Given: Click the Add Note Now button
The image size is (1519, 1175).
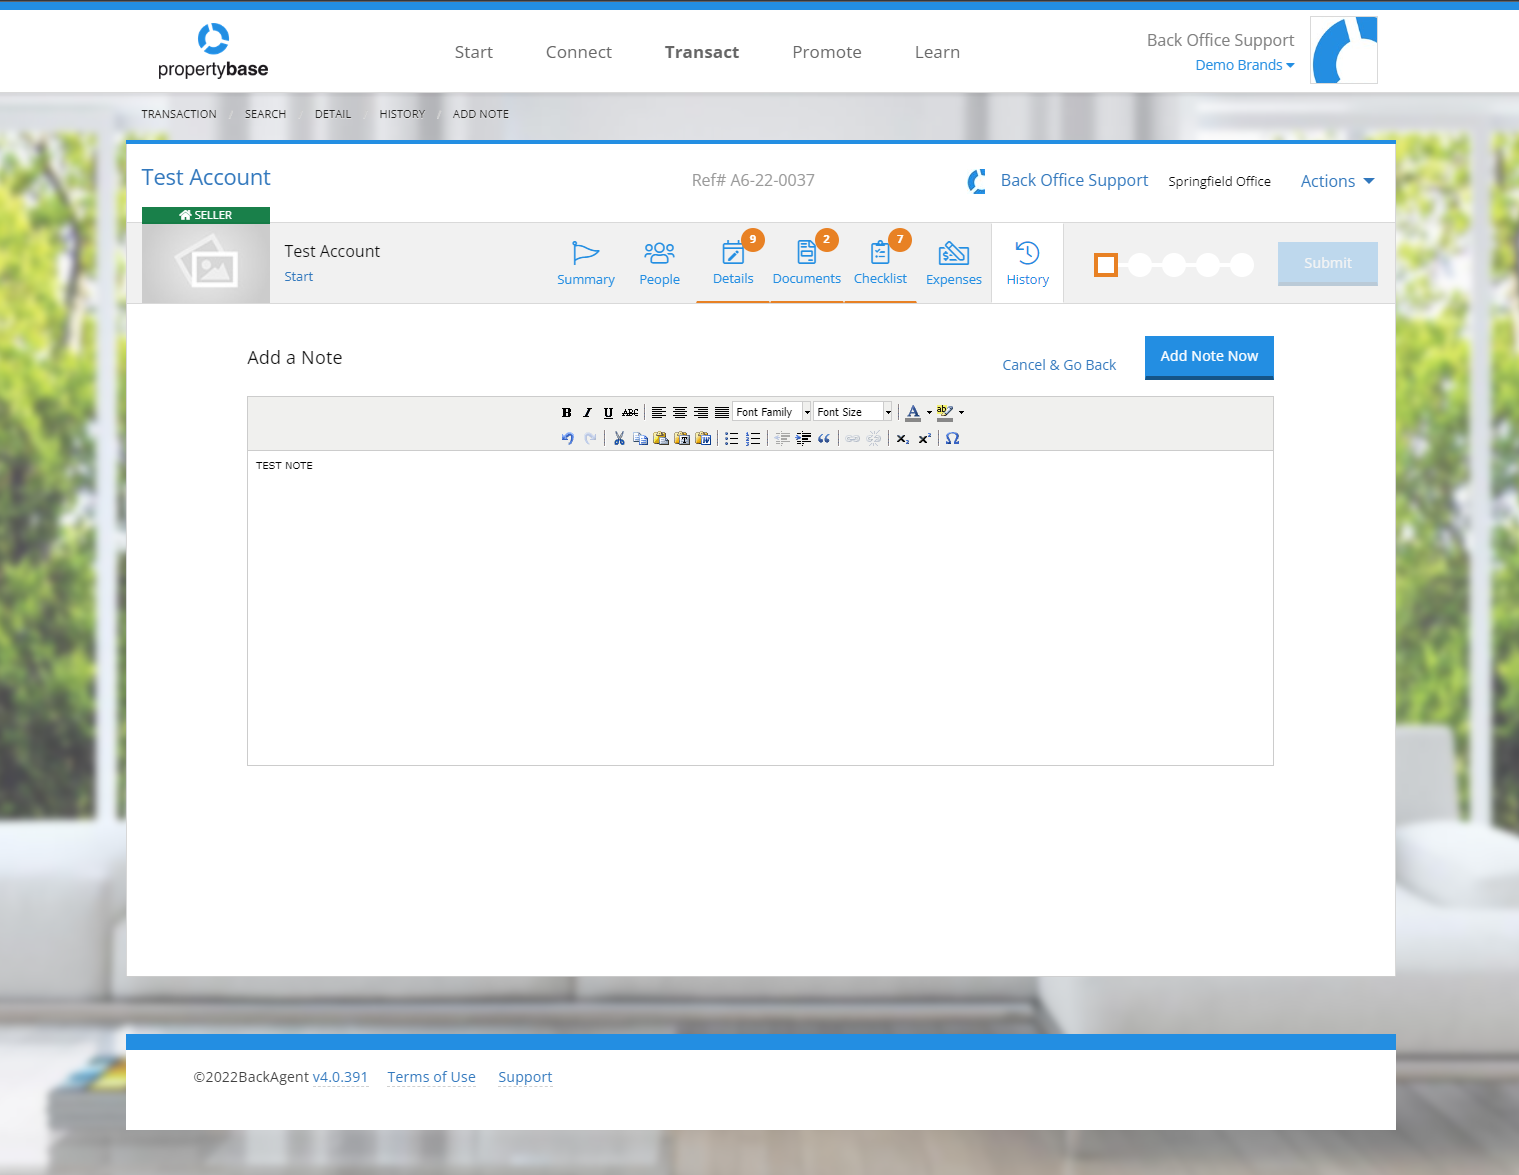Looking at the screenshot, I should (x=1208, y=356).
